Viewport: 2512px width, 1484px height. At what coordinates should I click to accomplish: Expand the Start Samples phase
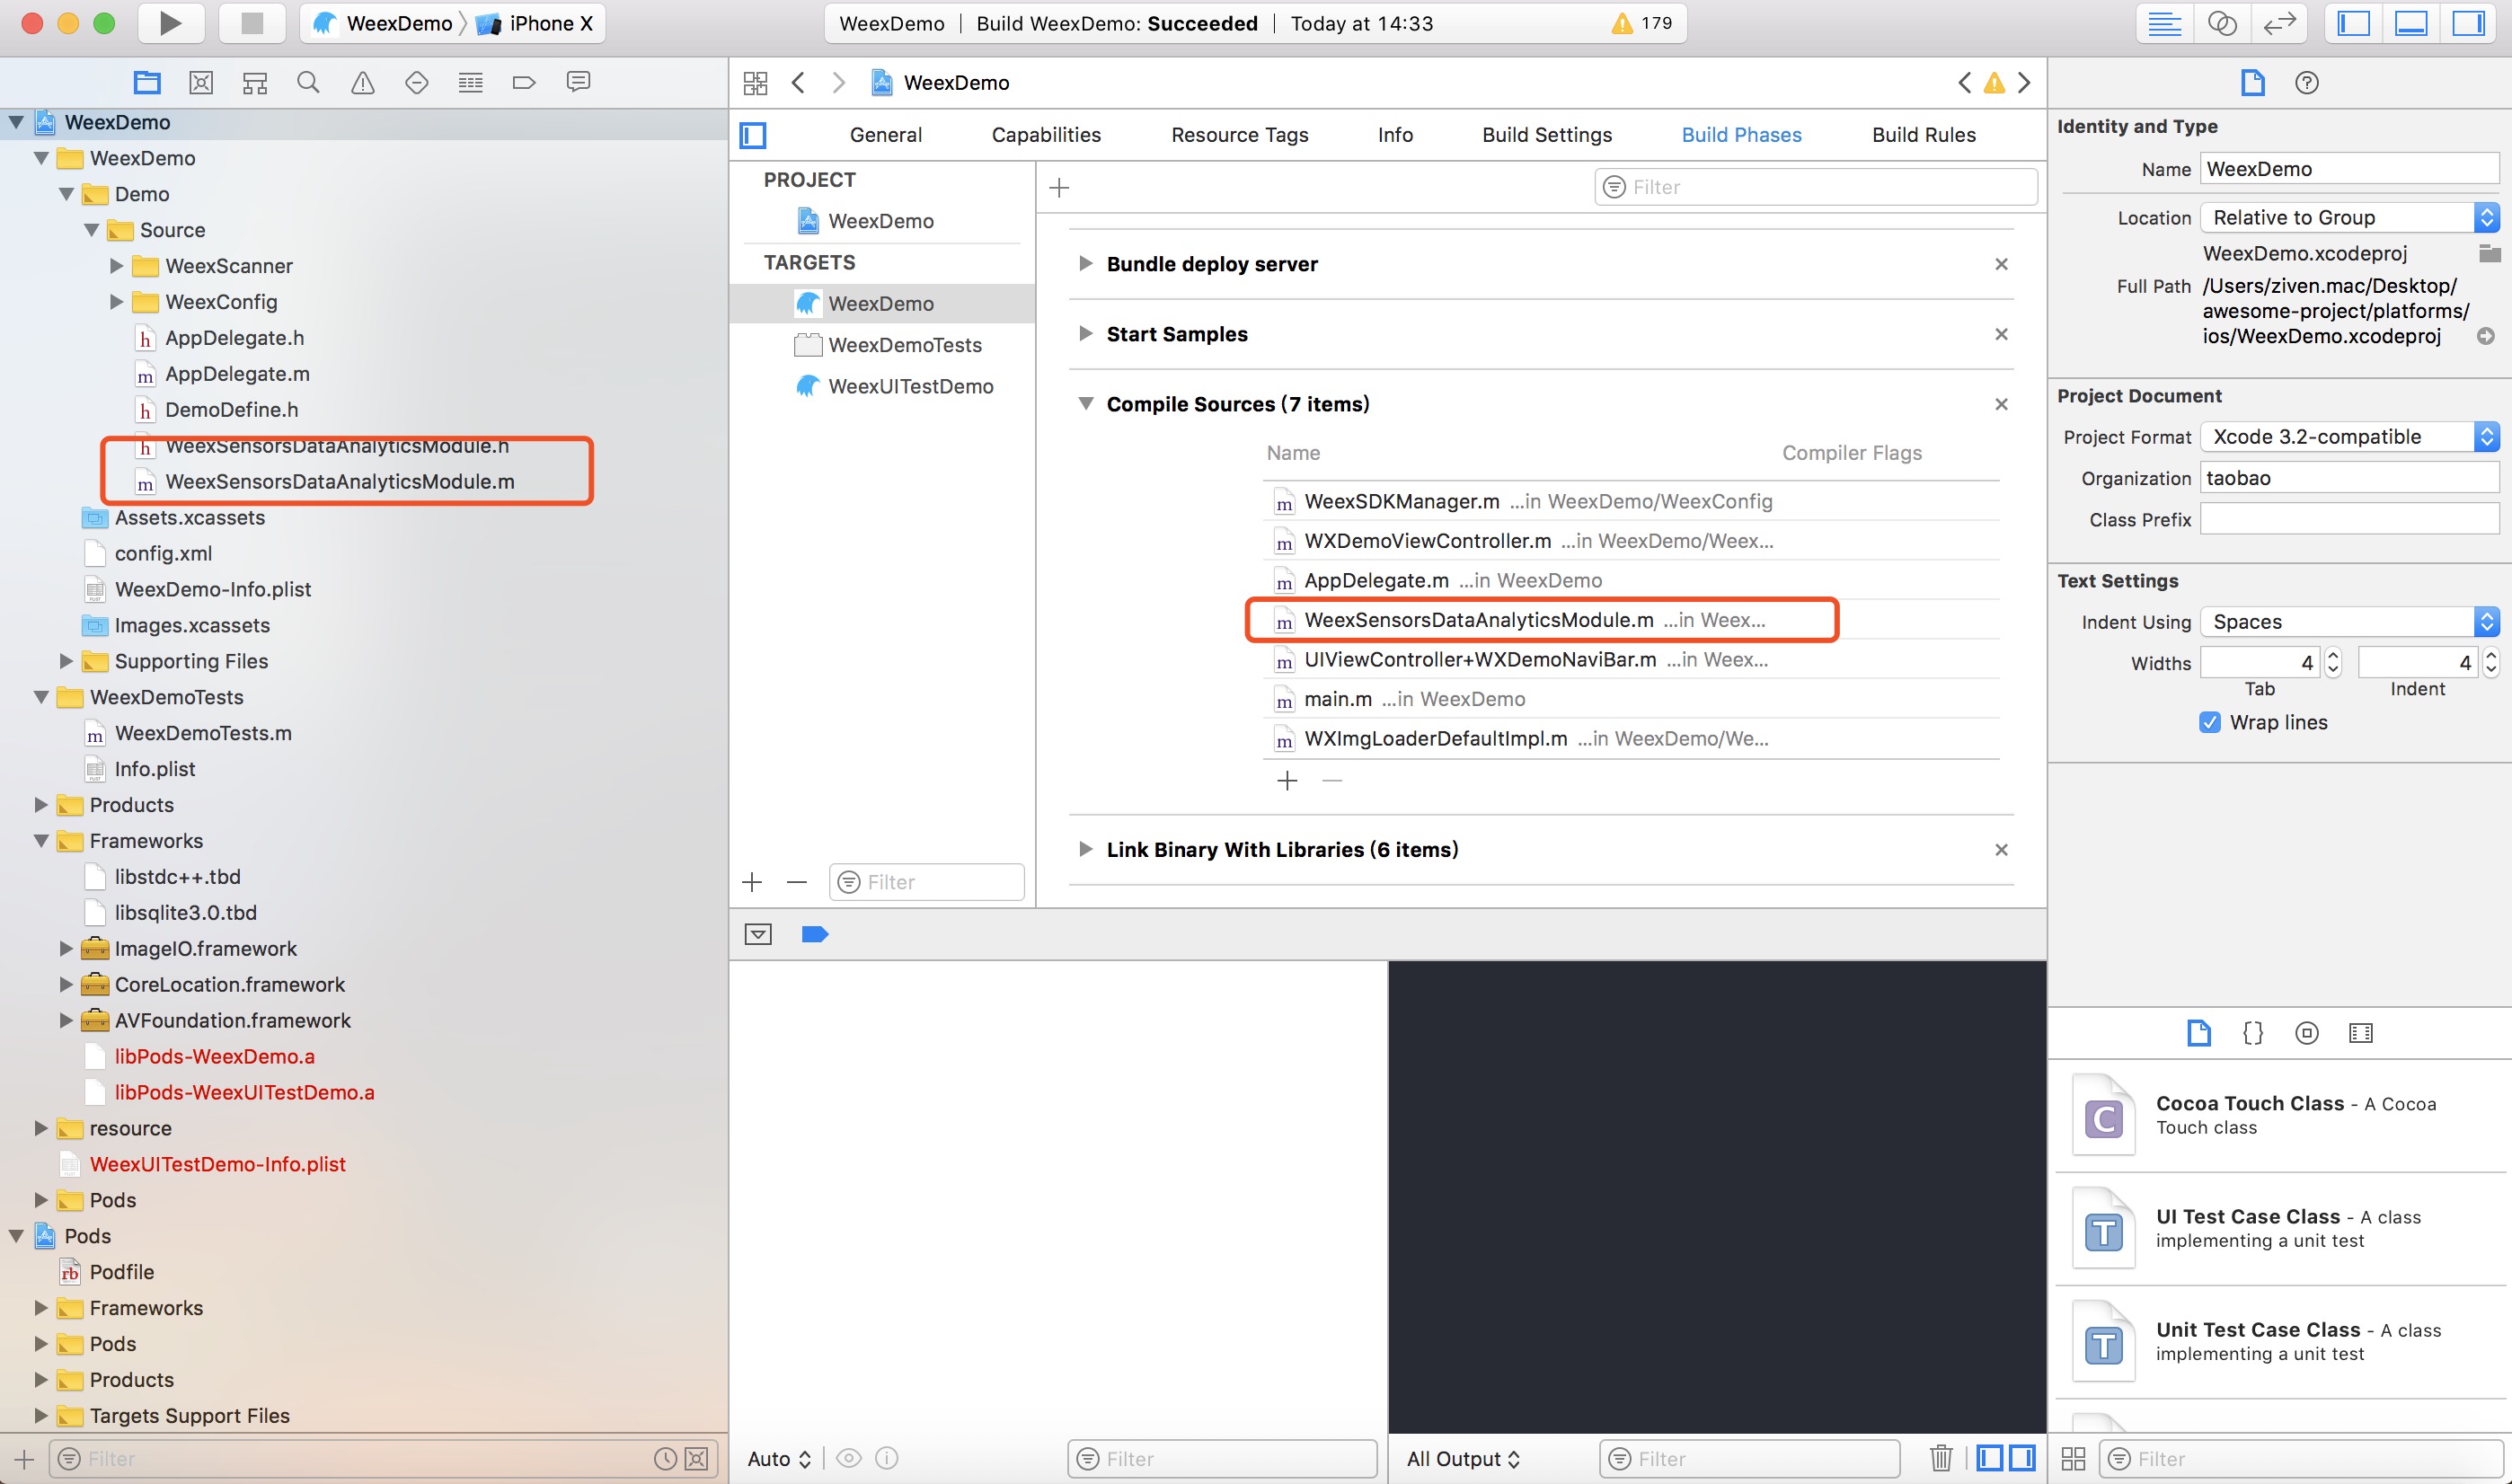pos(1085,333)
